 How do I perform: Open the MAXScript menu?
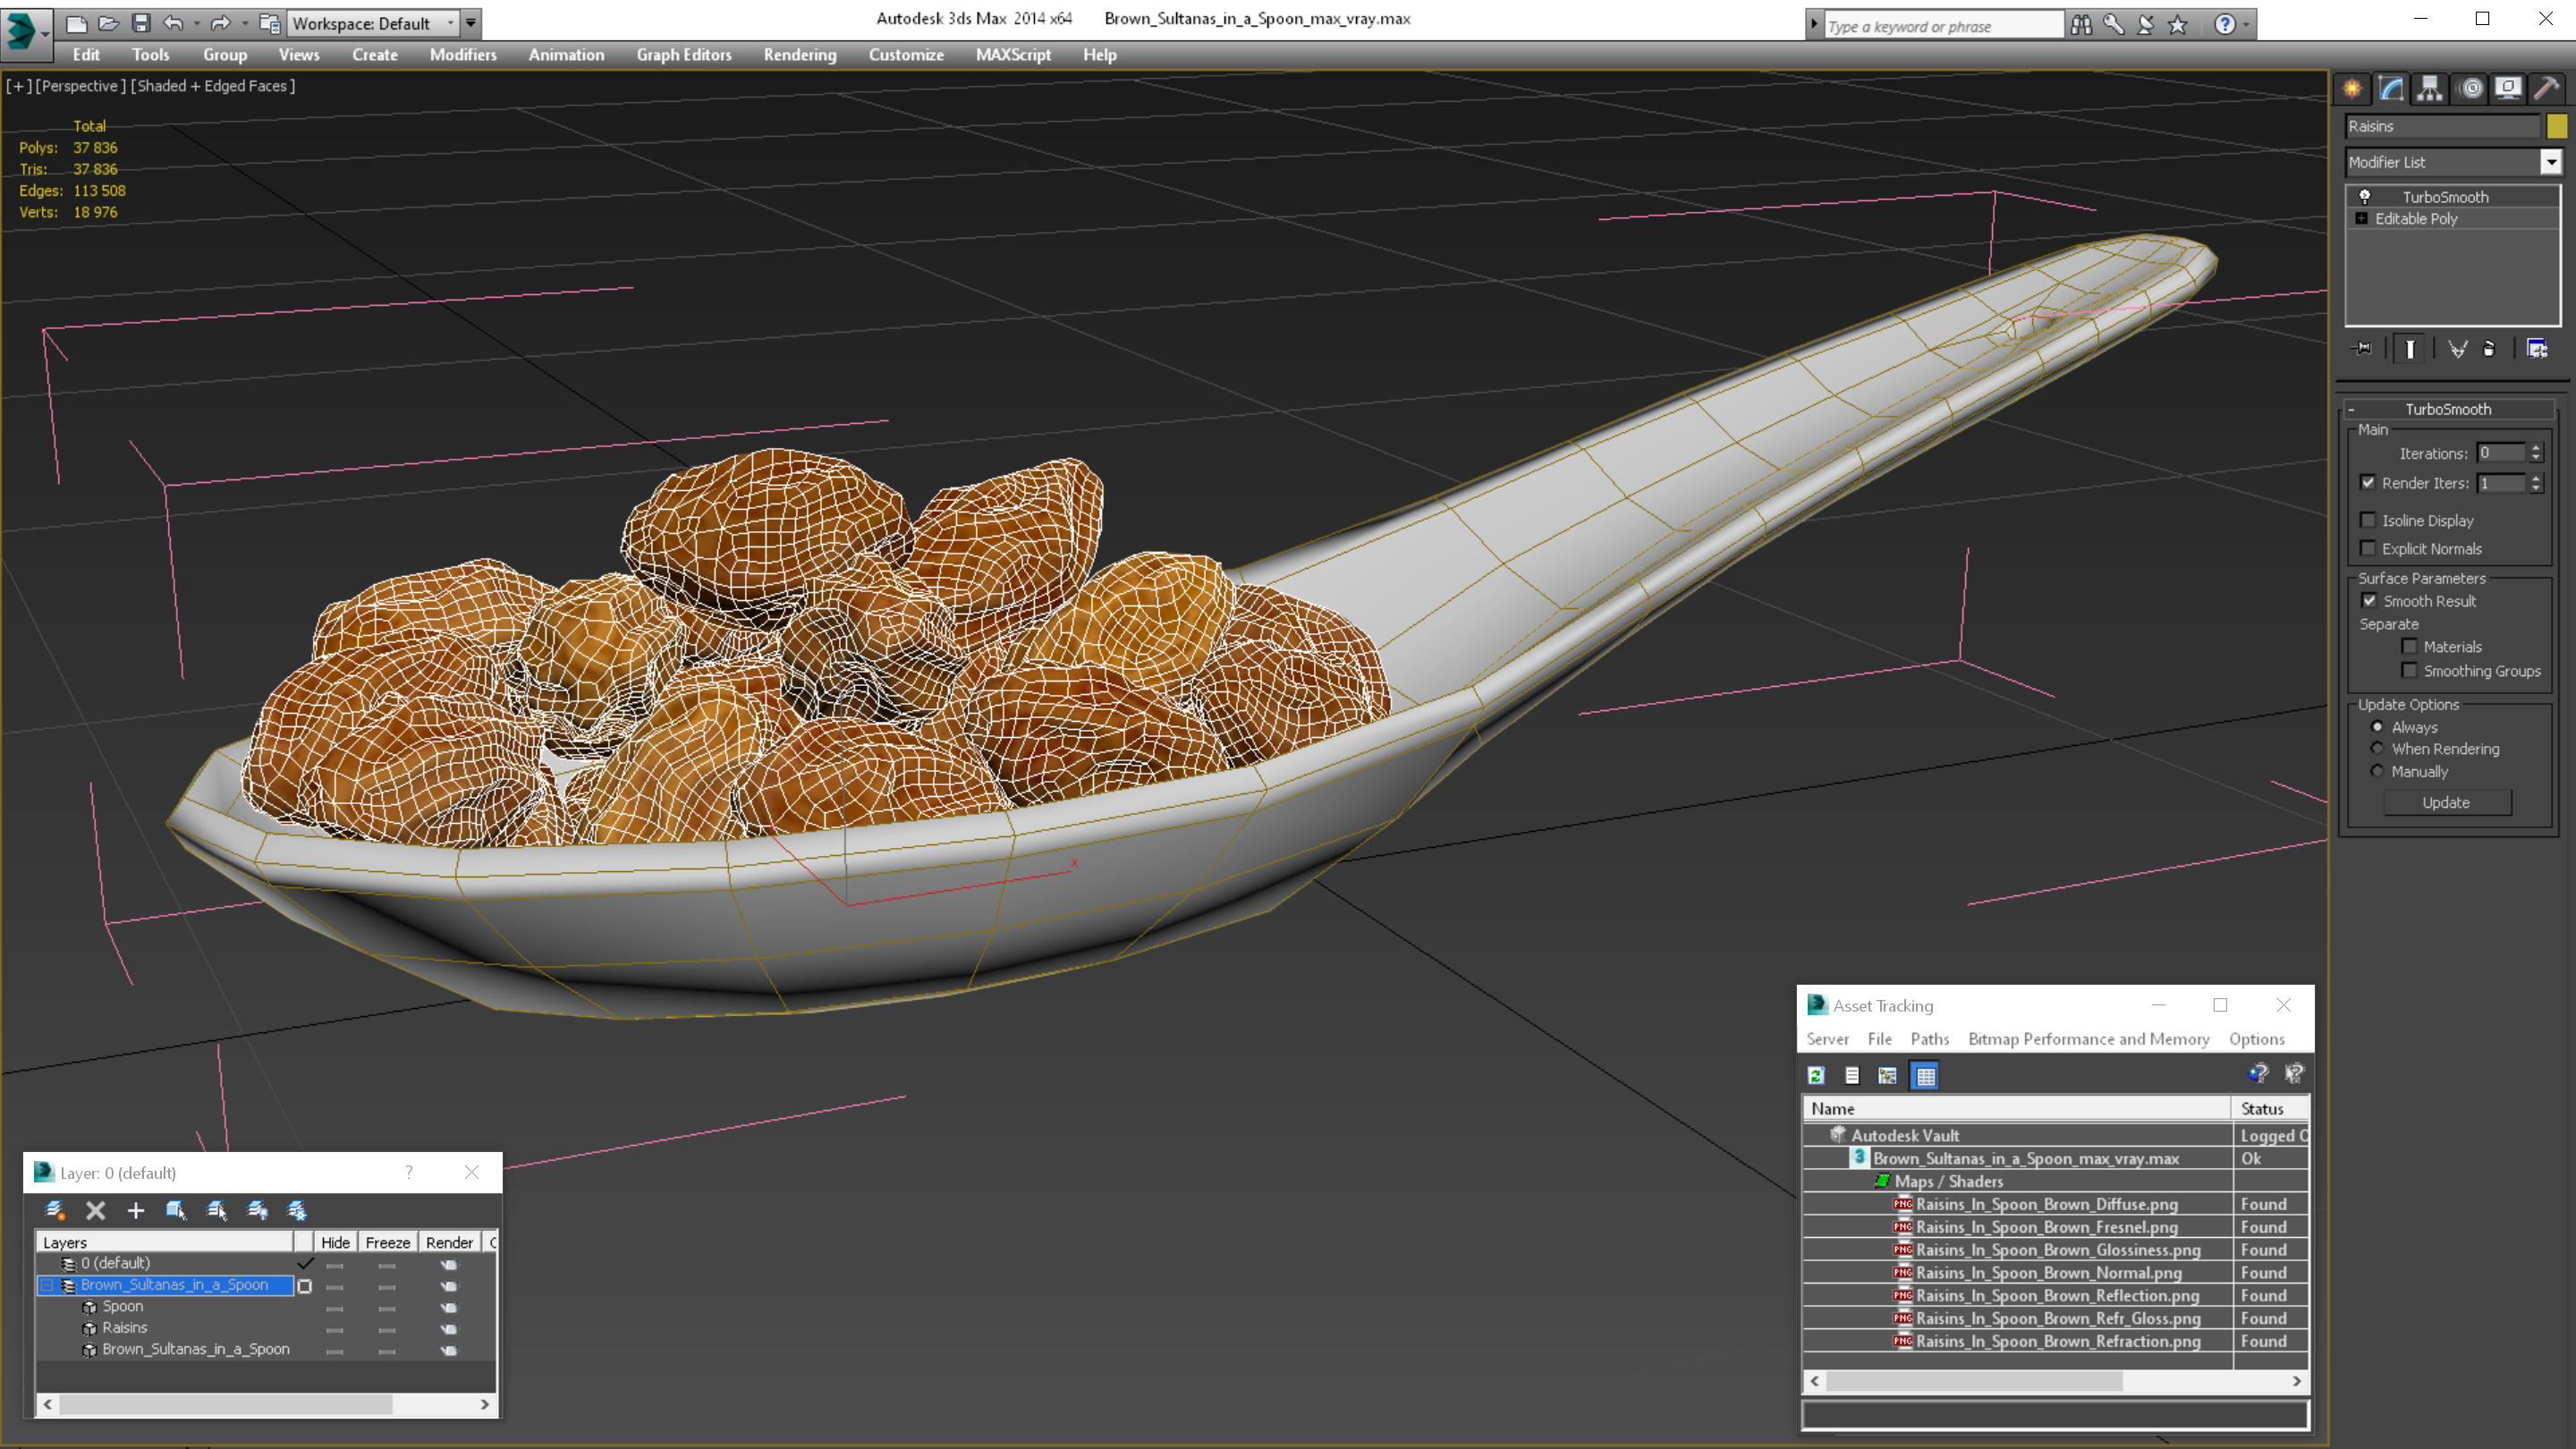point(1013,55)
